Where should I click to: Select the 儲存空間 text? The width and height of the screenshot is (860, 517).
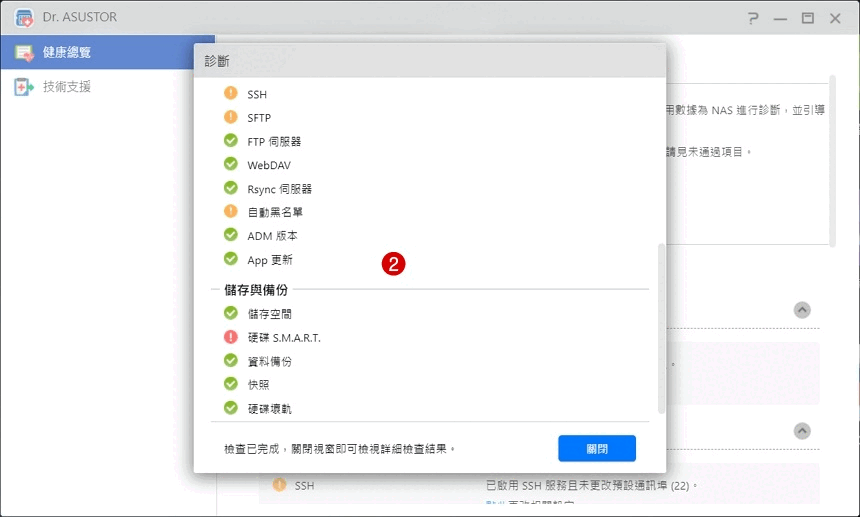pyautogui.click(x=269, y=314)
